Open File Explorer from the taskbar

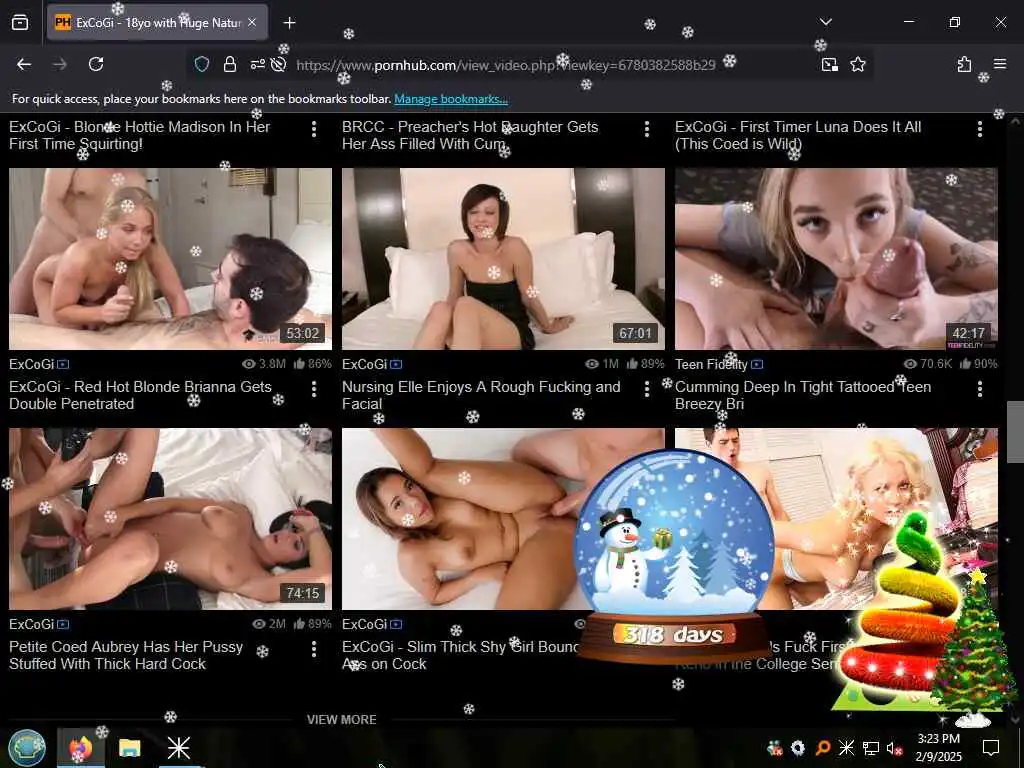[x=129, y=748]
